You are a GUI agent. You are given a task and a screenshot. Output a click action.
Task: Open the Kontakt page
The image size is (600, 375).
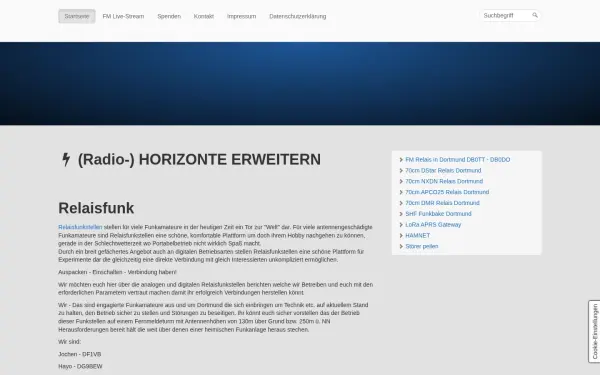point(204,16)
